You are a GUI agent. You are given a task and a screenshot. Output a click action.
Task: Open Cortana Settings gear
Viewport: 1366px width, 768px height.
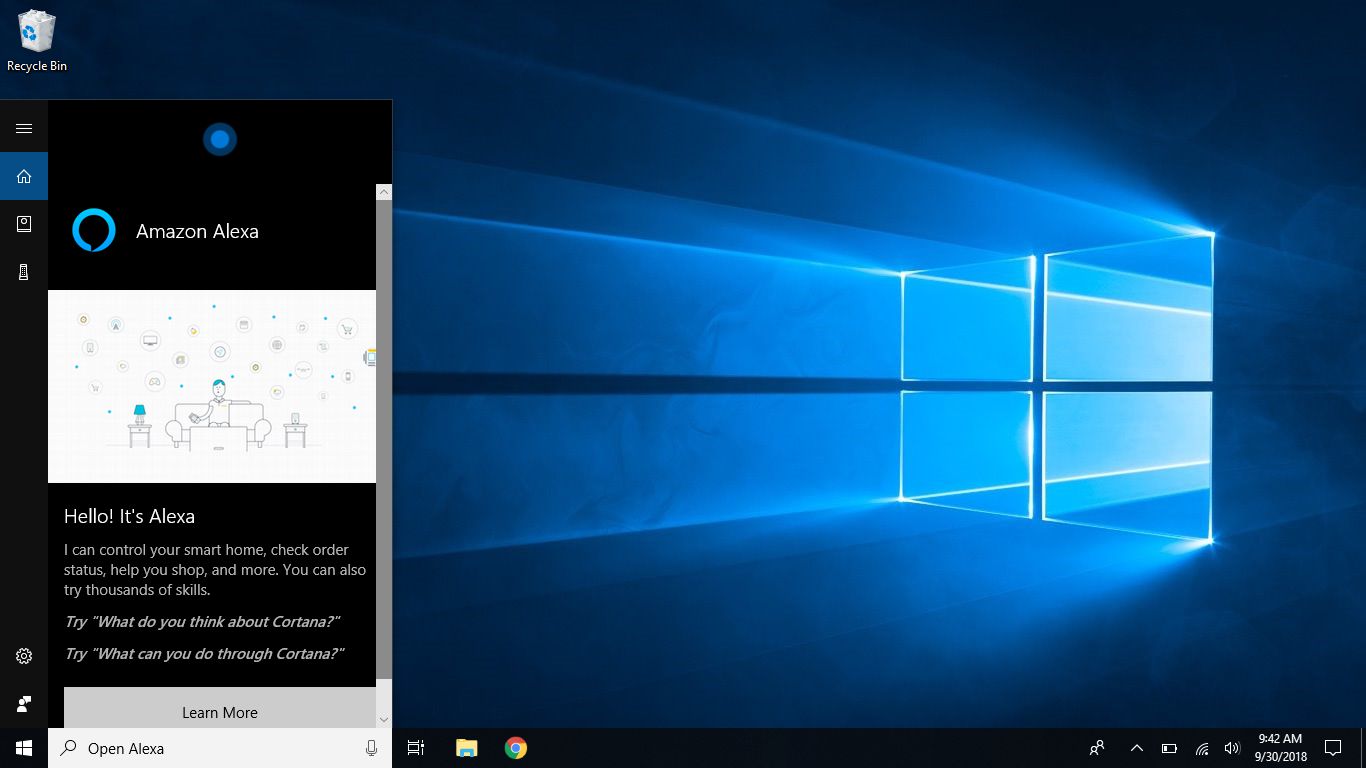(x=24, y=656)
